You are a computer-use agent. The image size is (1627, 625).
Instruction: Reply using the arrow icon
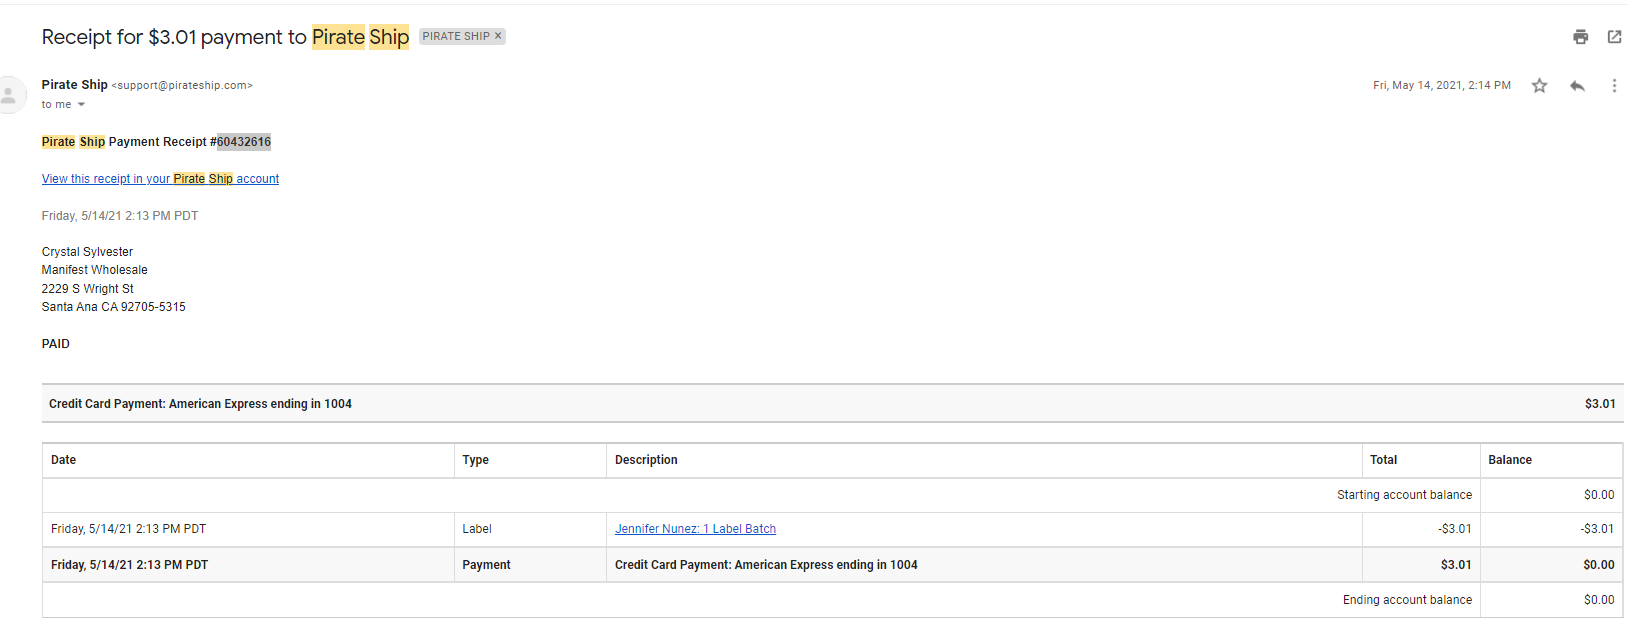click(x=1577, y=86)
